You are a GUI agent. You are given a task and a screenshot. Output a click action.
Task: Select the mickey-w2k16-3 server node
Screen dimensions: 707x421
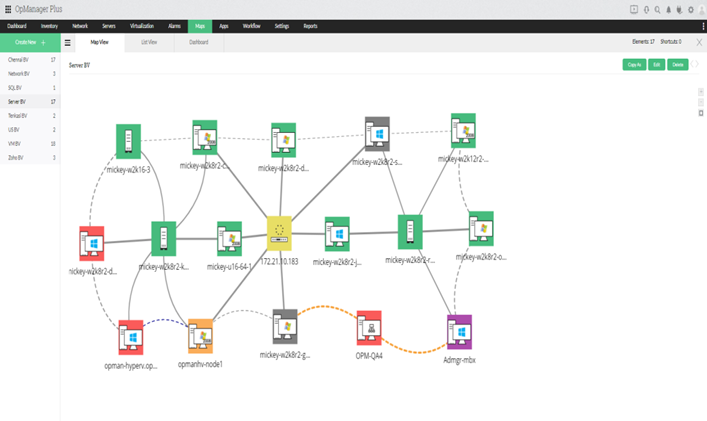coord(129,141)
